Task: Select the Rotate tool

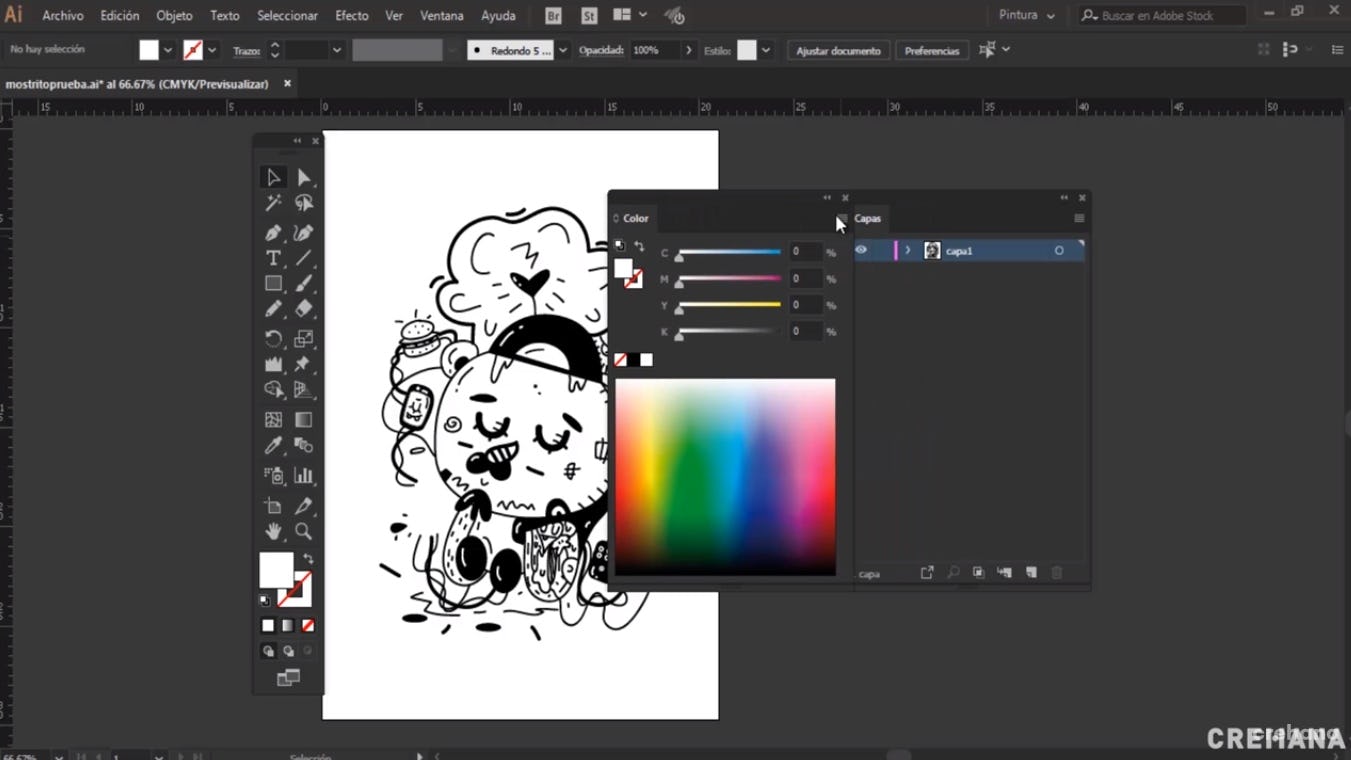Action: tap(273, 339)
